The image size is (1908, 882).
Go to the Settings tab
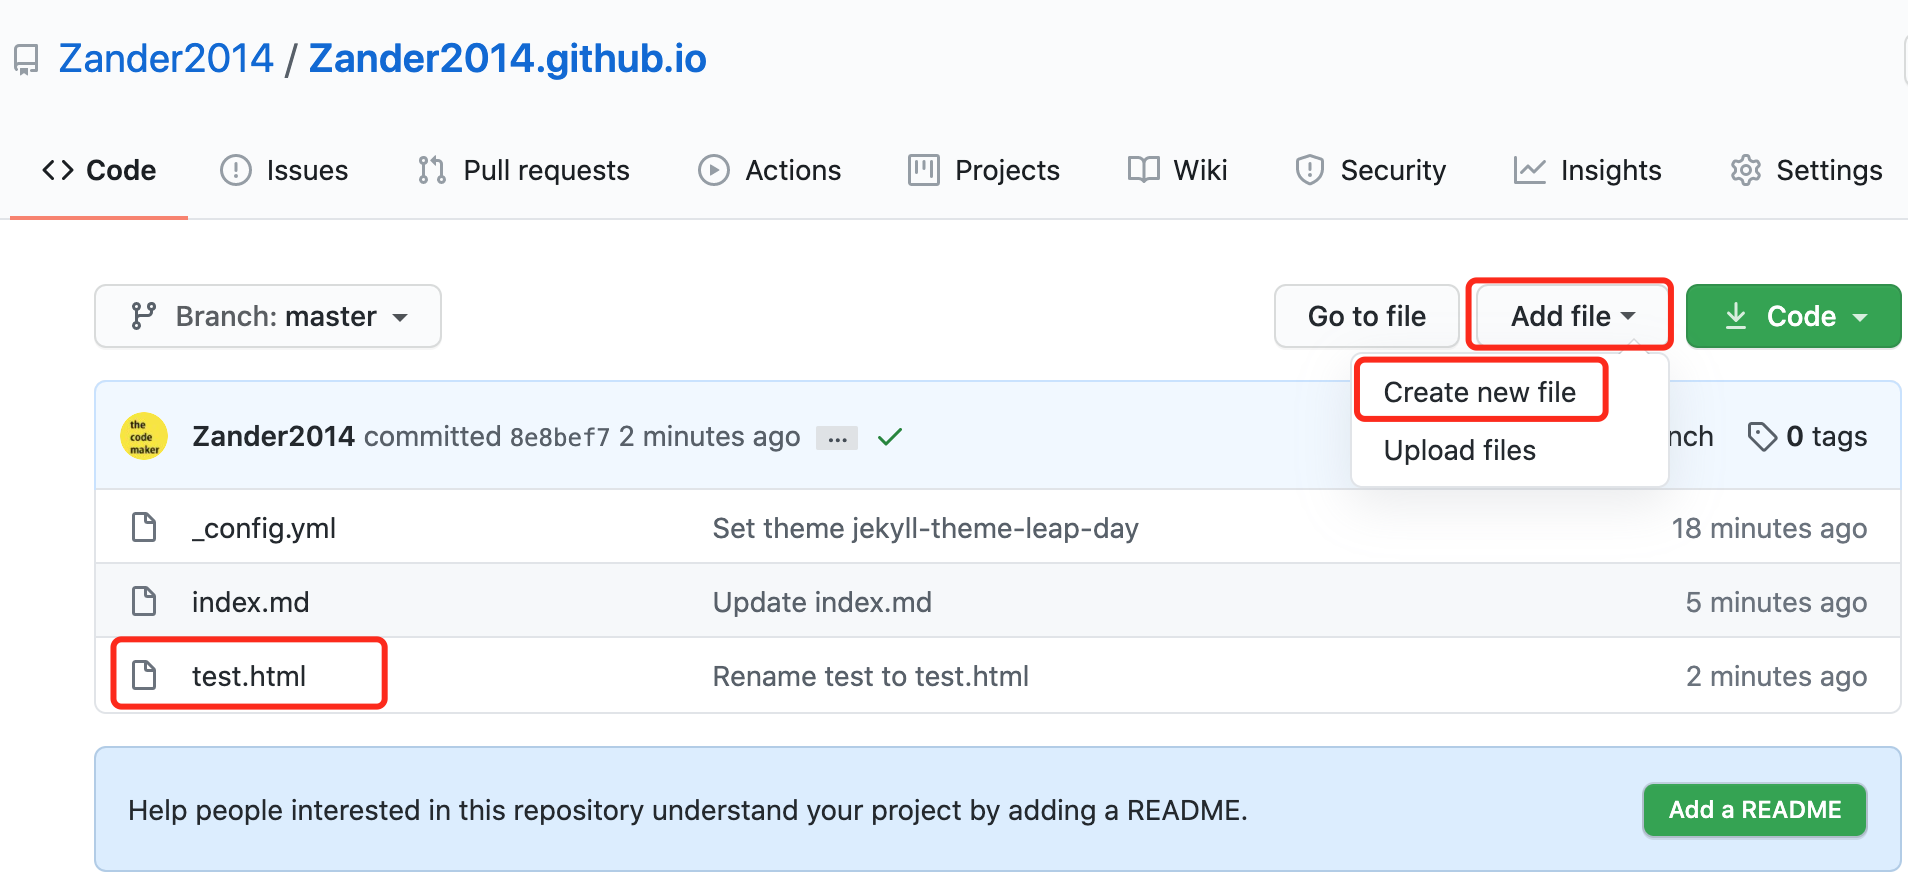click(x=1806, y=170)
